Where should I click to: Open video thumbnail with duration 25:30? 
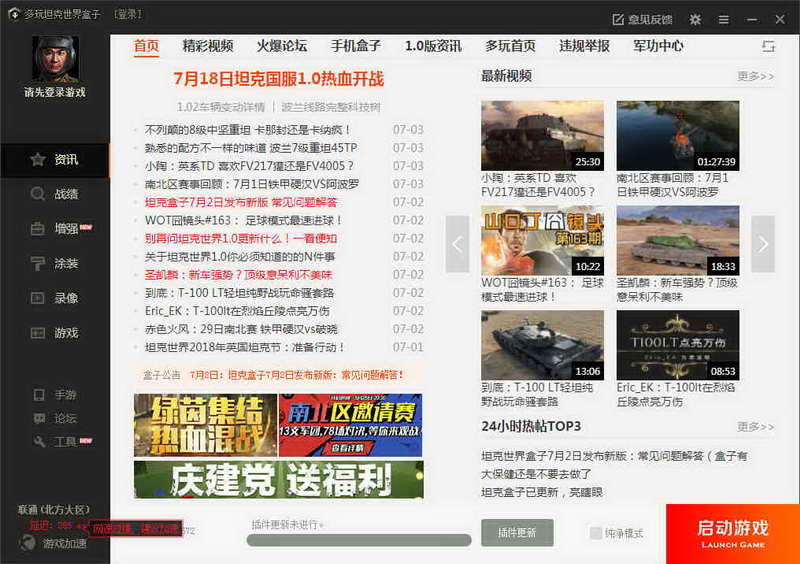[542, 136]
